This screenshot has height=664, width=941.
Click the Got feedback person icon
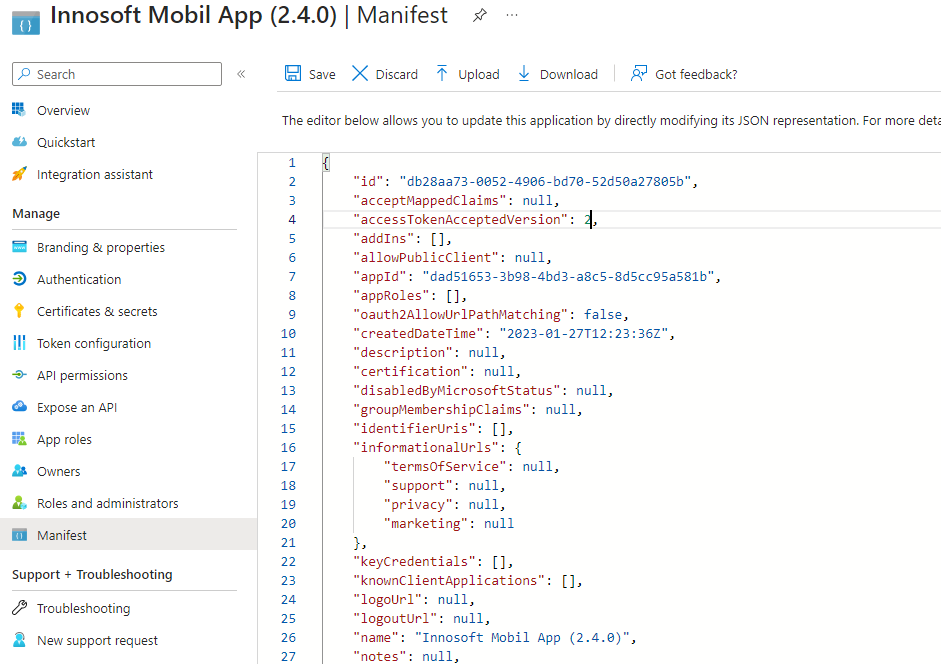(x=639, y=74)
